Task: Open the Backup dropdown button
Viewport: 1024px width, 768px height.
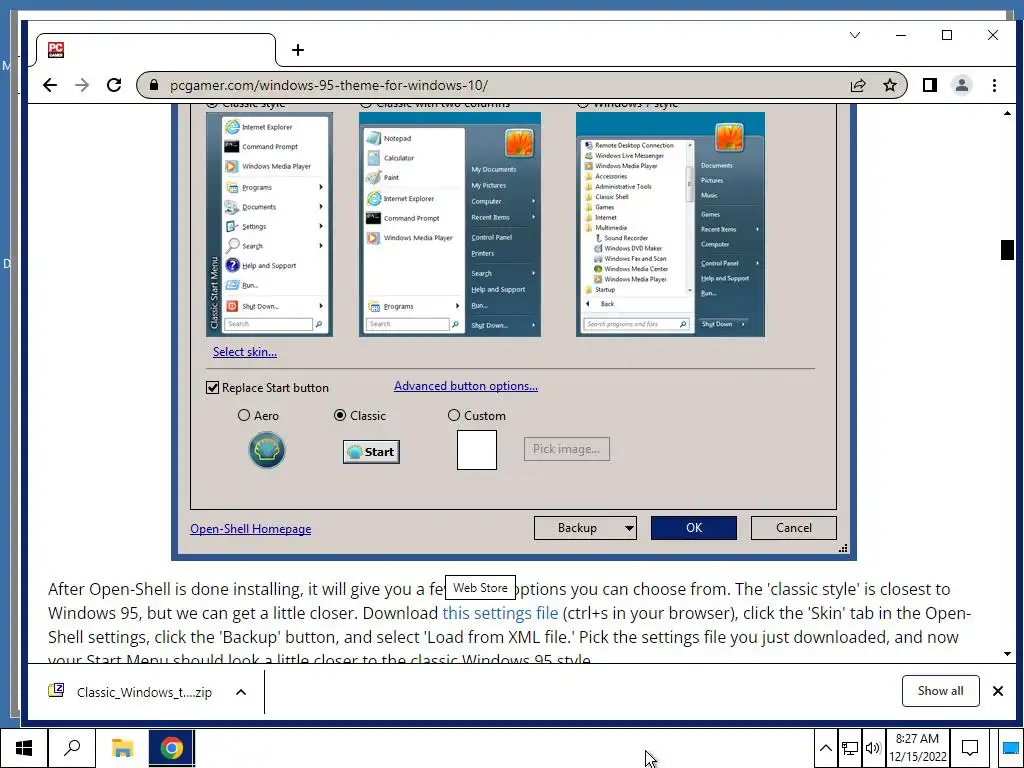Action: 585,528
